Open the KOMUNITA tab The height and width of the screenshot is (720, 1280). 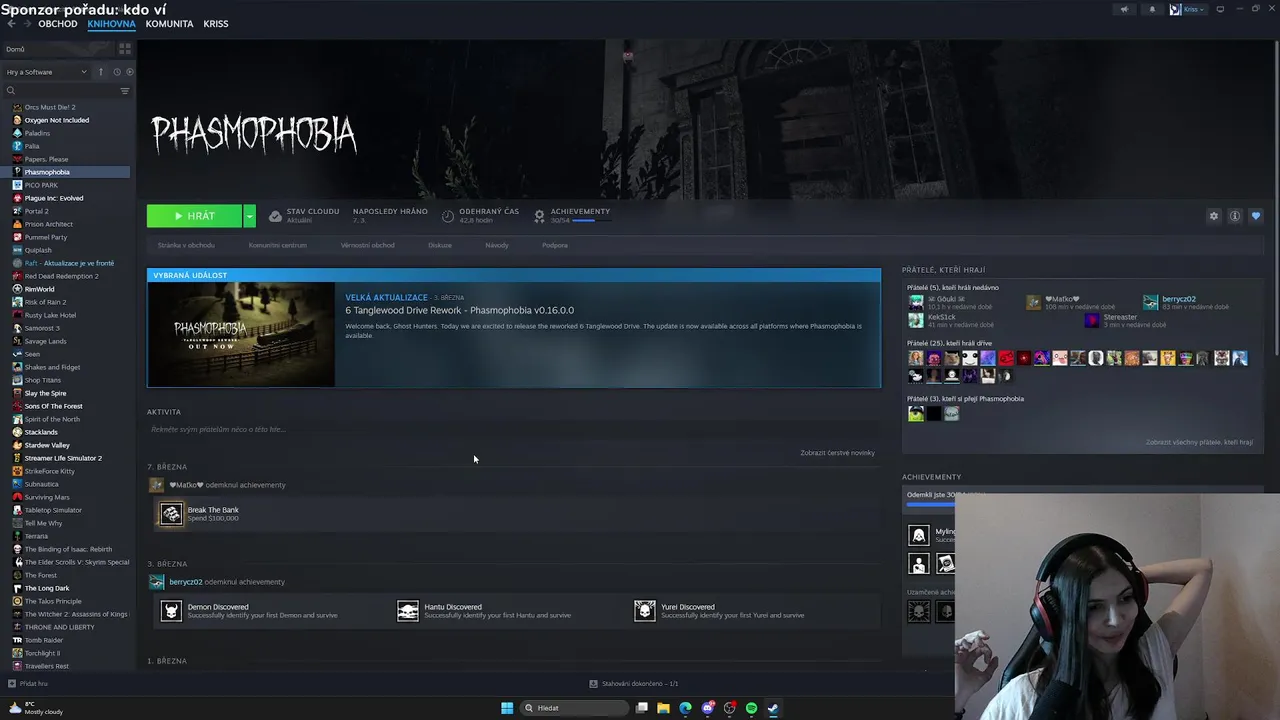(x=169, y=24)
